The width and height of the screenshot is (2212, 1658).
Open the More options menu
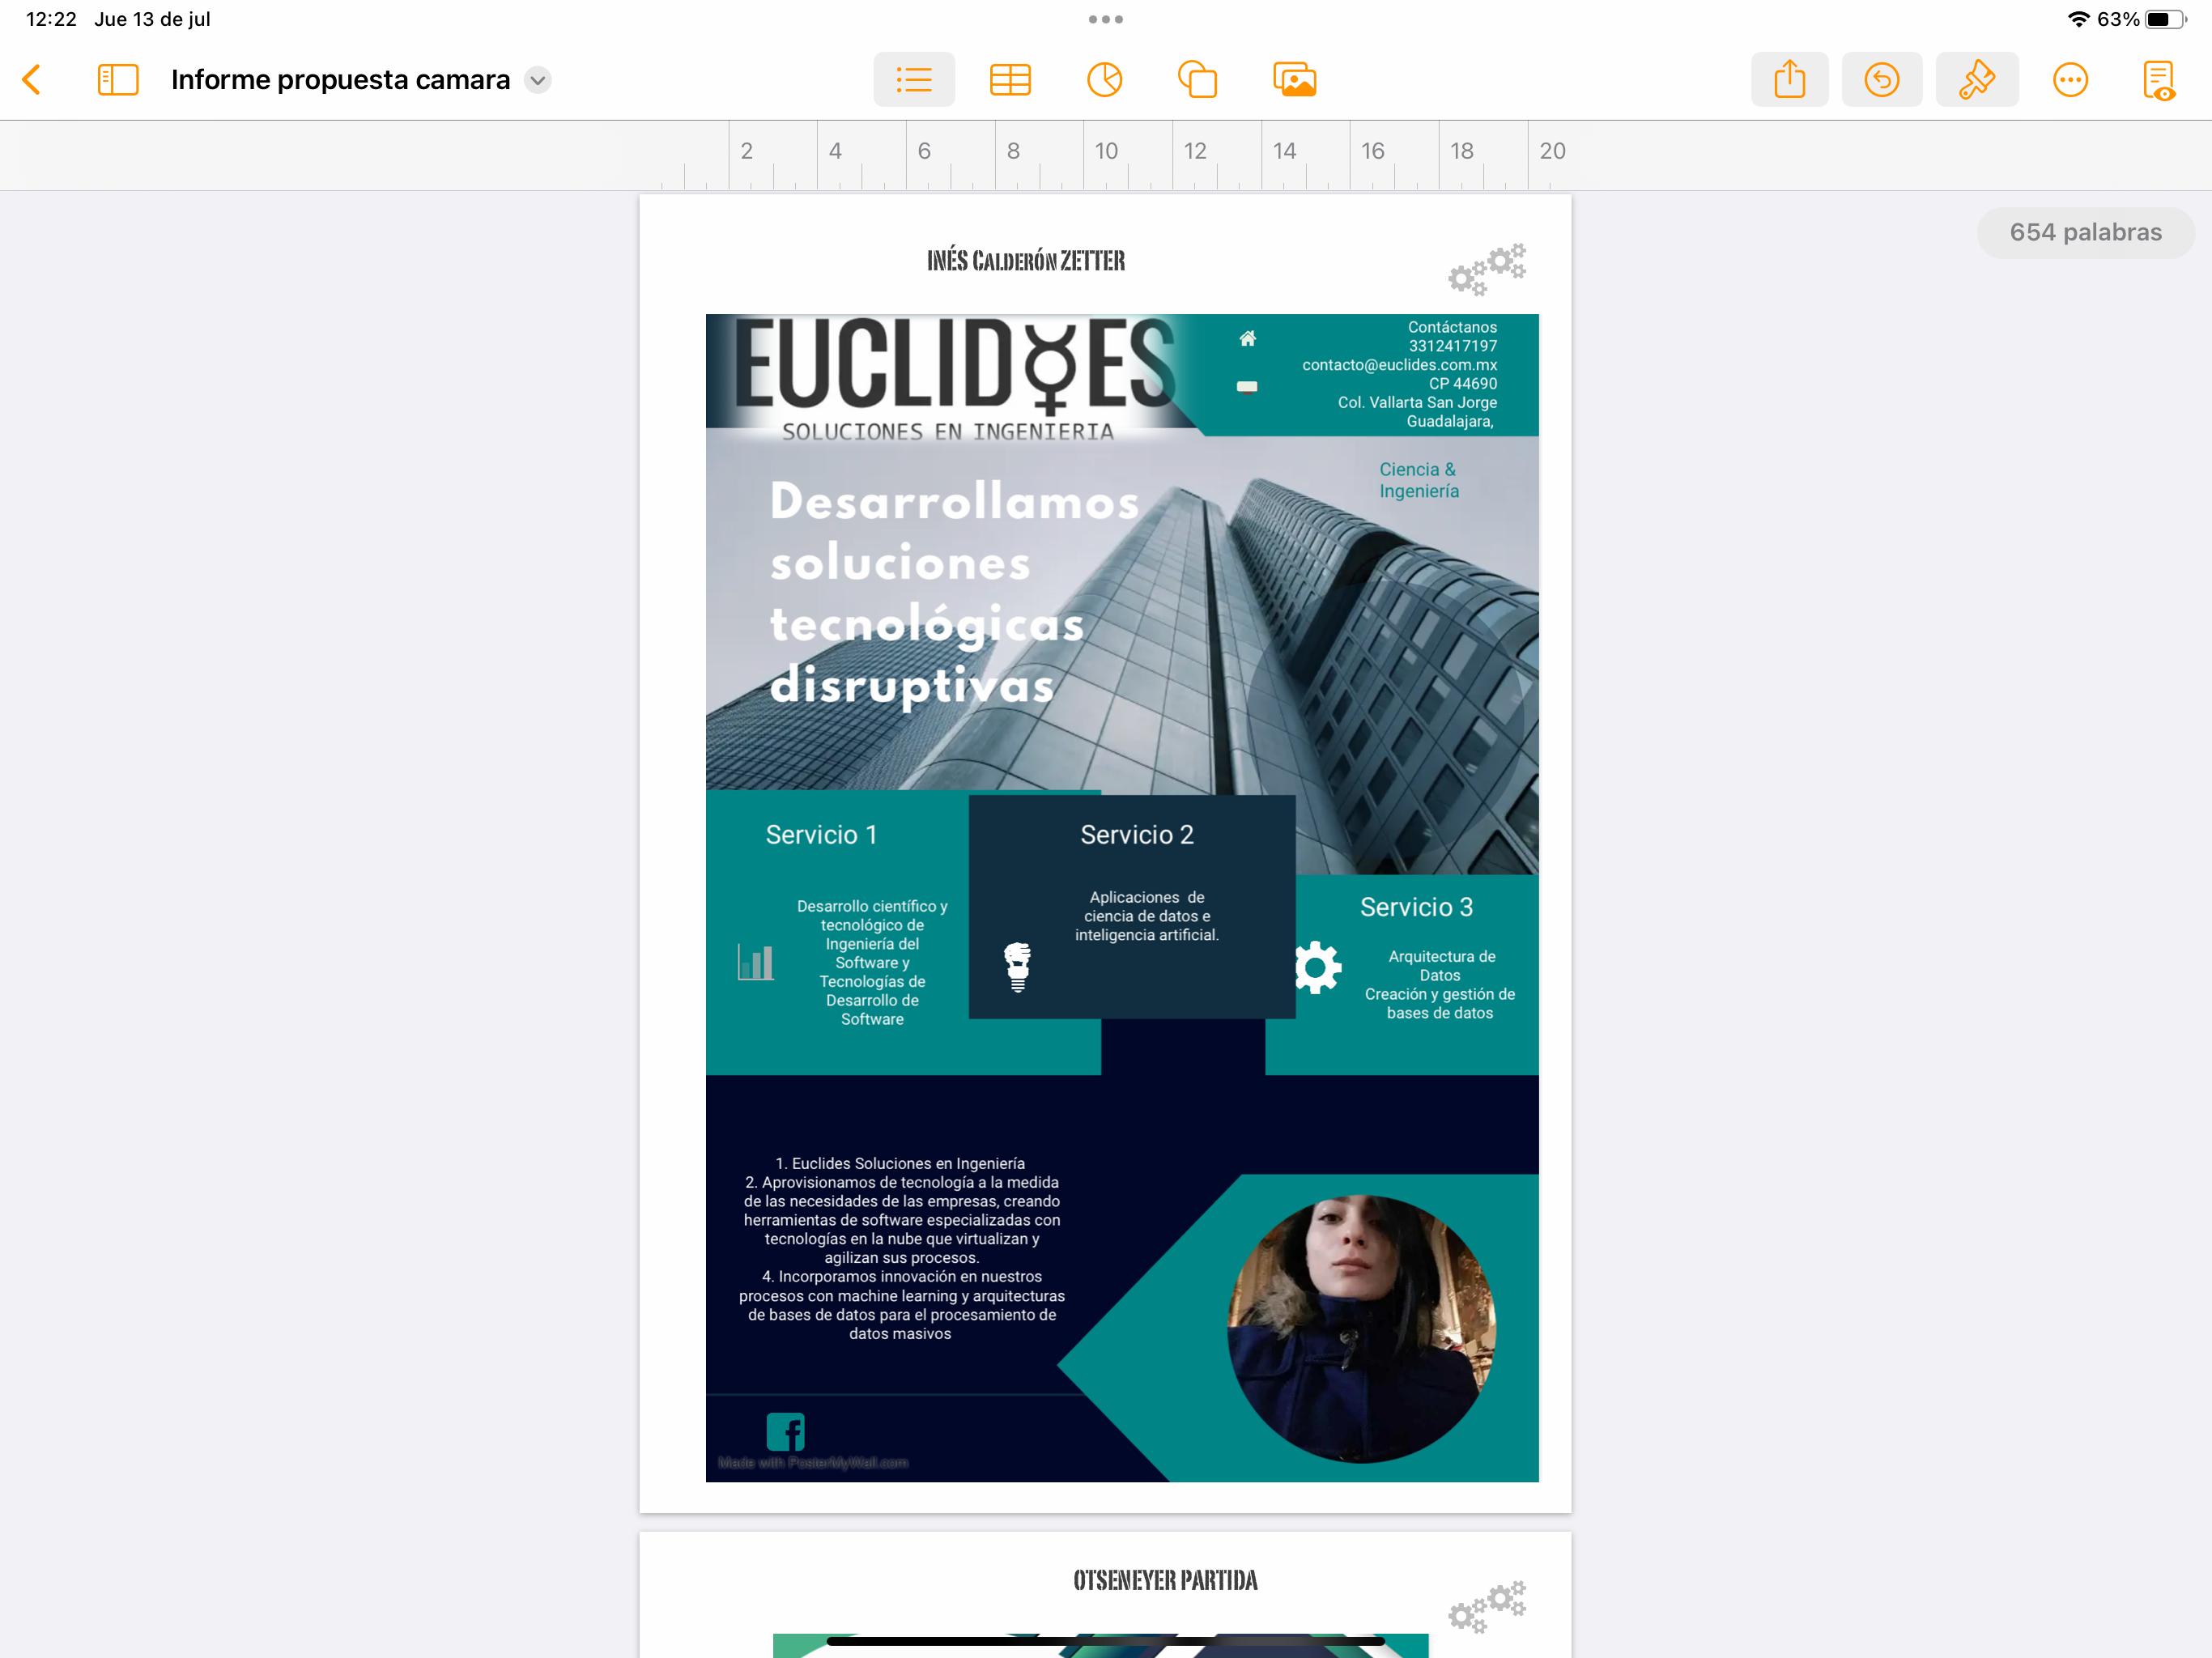(2070, 80)
